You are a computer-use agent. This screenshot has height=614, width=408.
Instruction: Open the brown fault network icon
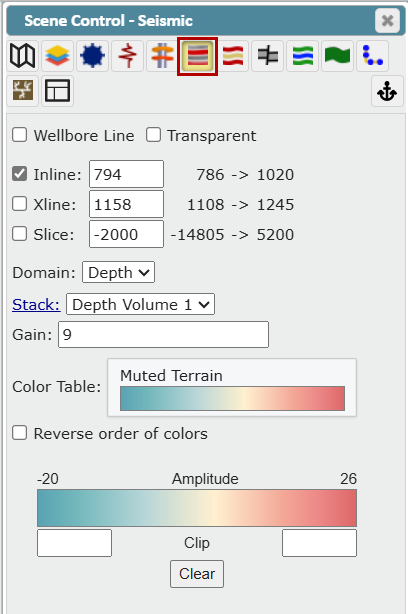tap(22, 91)
